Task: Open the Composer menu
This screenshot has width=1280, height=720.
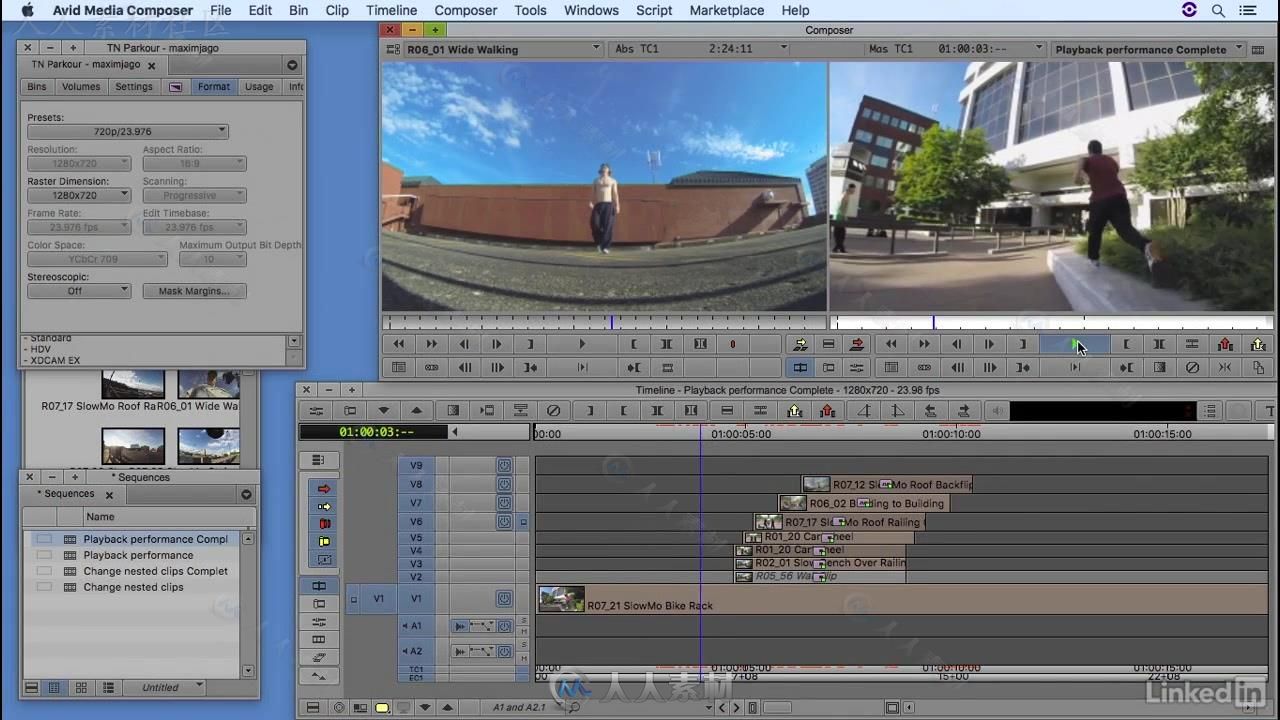Action: 465,10
